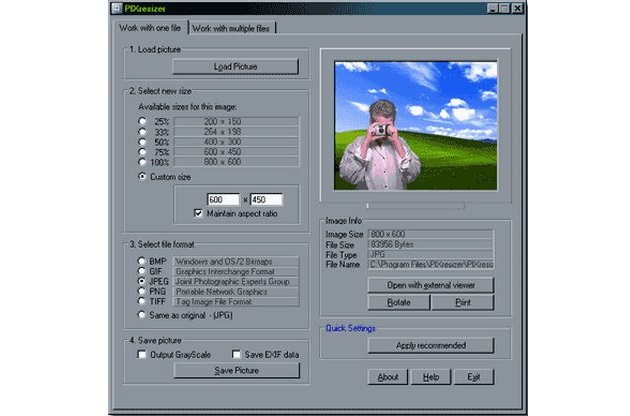Image resolution: width=630 pixels, height=416 pixels.
Task: Select GIF file format radio button
Action: (x=141, y=271)
